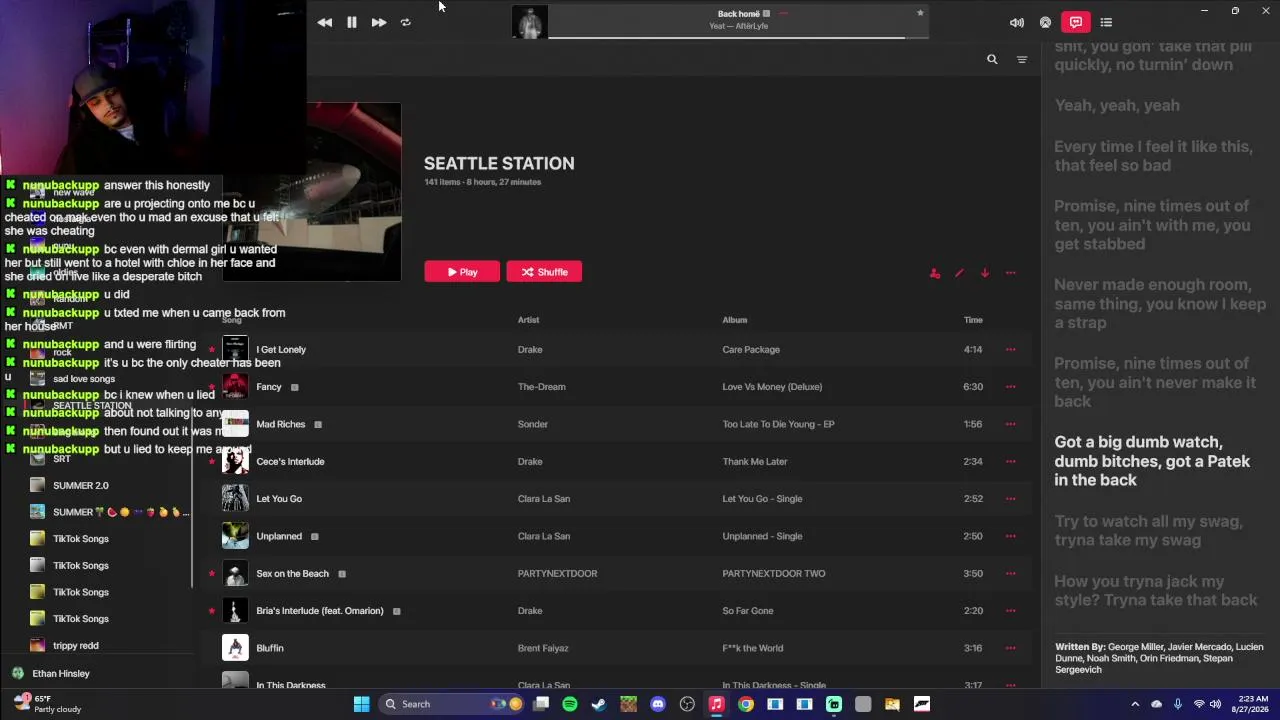This screenshot has height=720, width=1280.
Task: Open OBS Studio from the taskbar
Action: tap(687, 704)
